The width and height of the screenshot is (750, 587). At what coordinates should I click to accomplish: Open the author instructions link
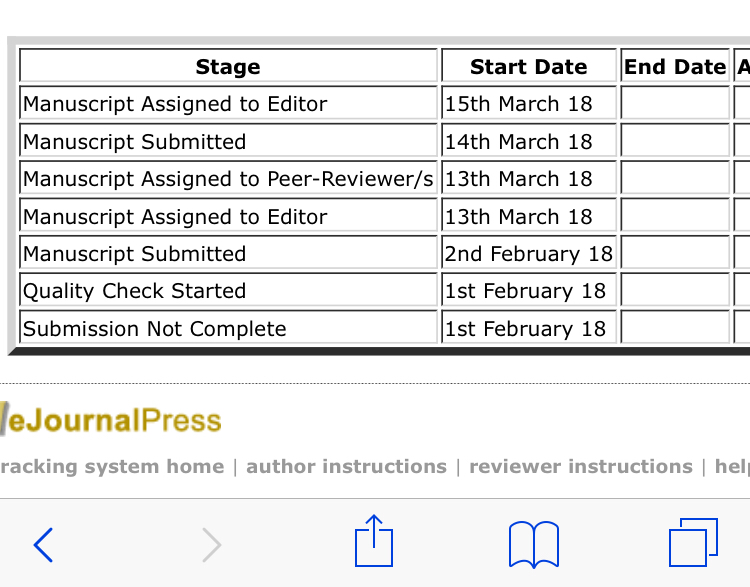tap(346, 467)
